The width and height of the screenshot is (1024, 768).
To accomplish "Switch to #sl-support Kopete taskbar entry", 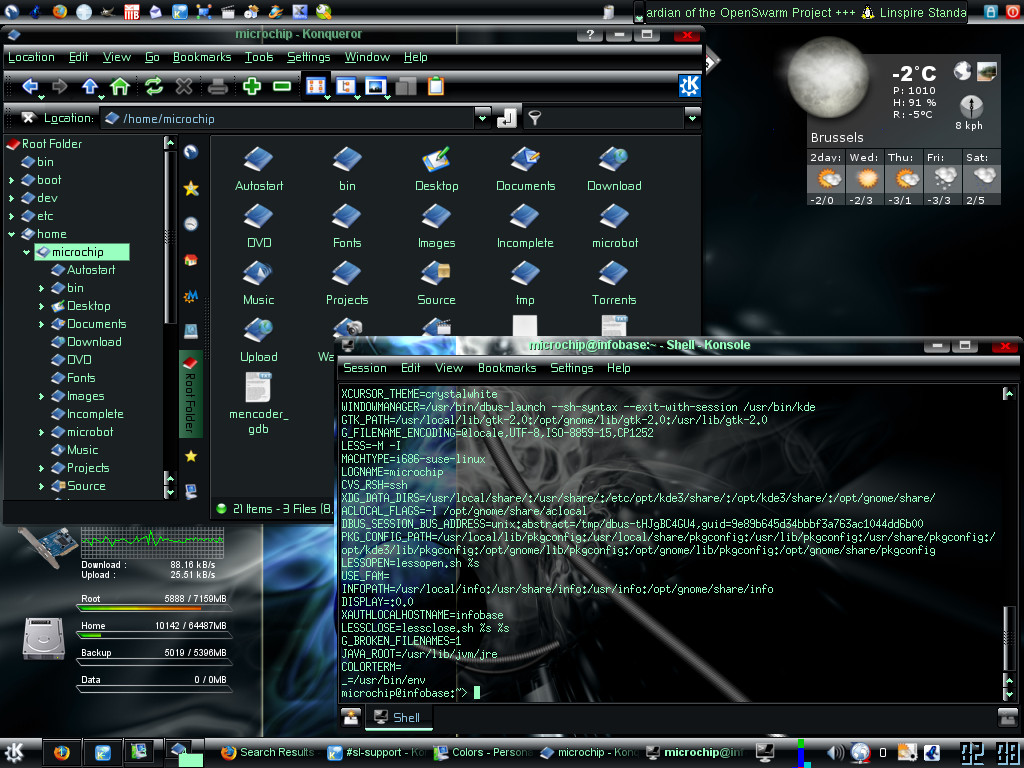I will point(376,753).
